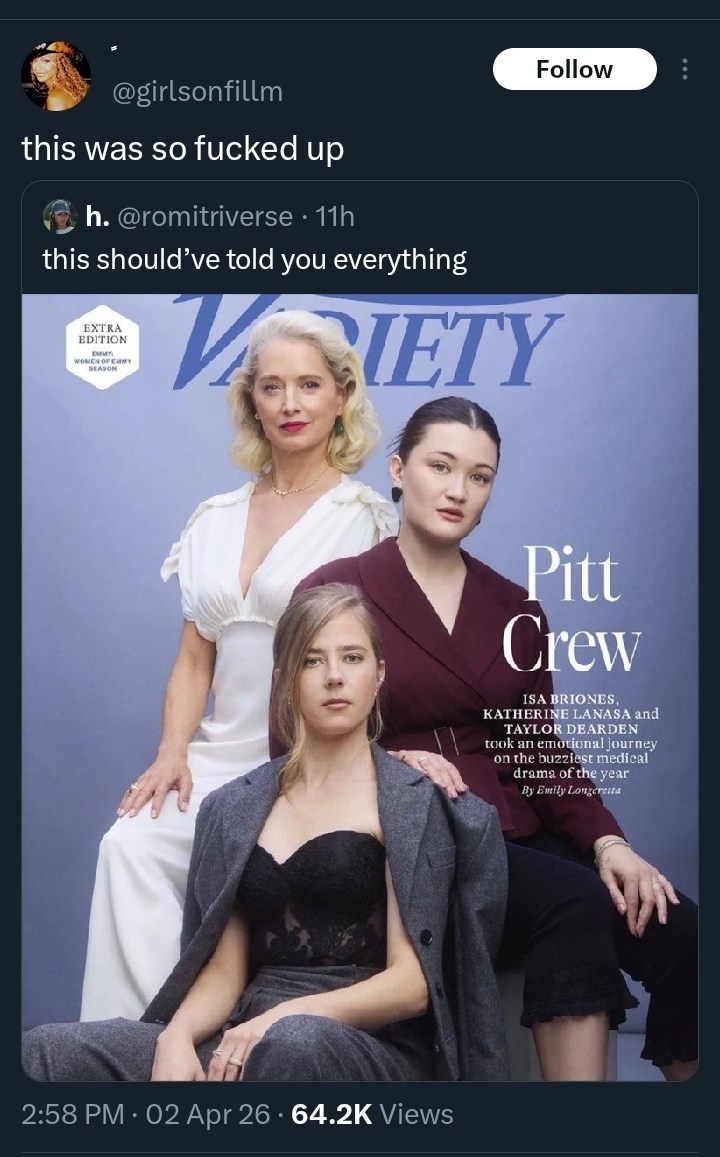Open the poster's profile avatar picture
720x1157 pixels.
[x=56, y=76]
